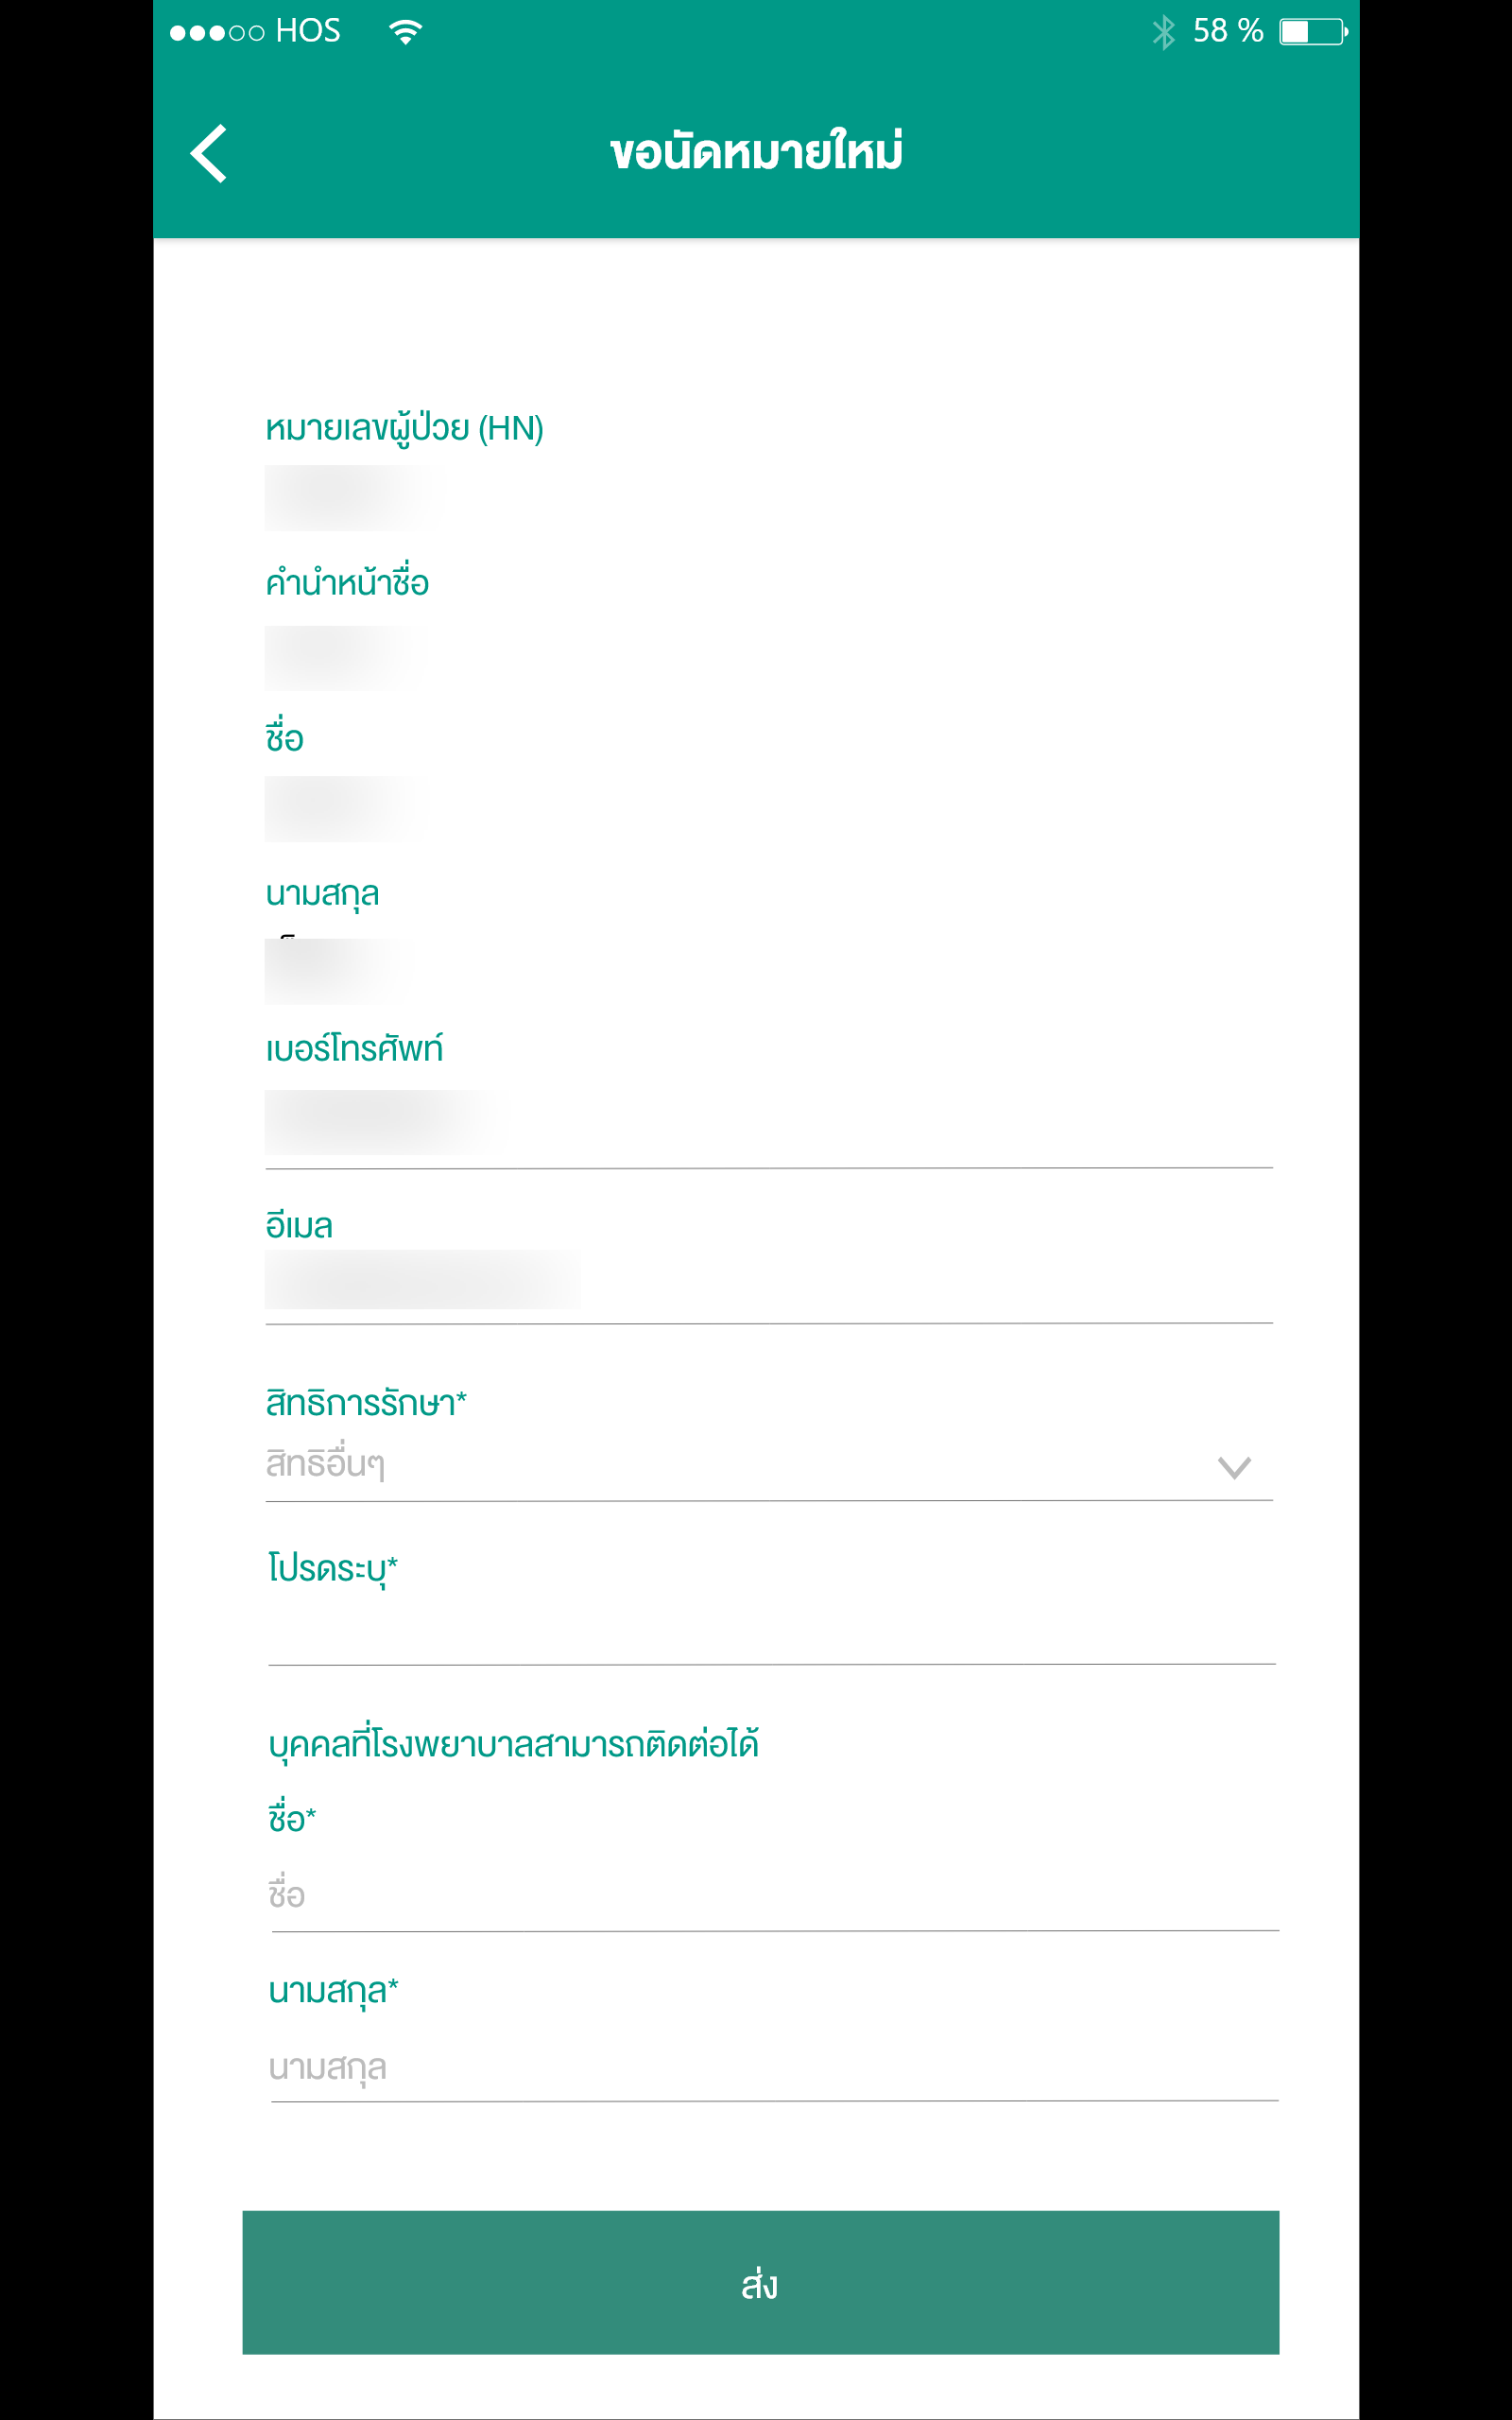Tap the 58 % battery percentage
Viewport: 1512px width, 2420px height.
(x=1228, y=31)
